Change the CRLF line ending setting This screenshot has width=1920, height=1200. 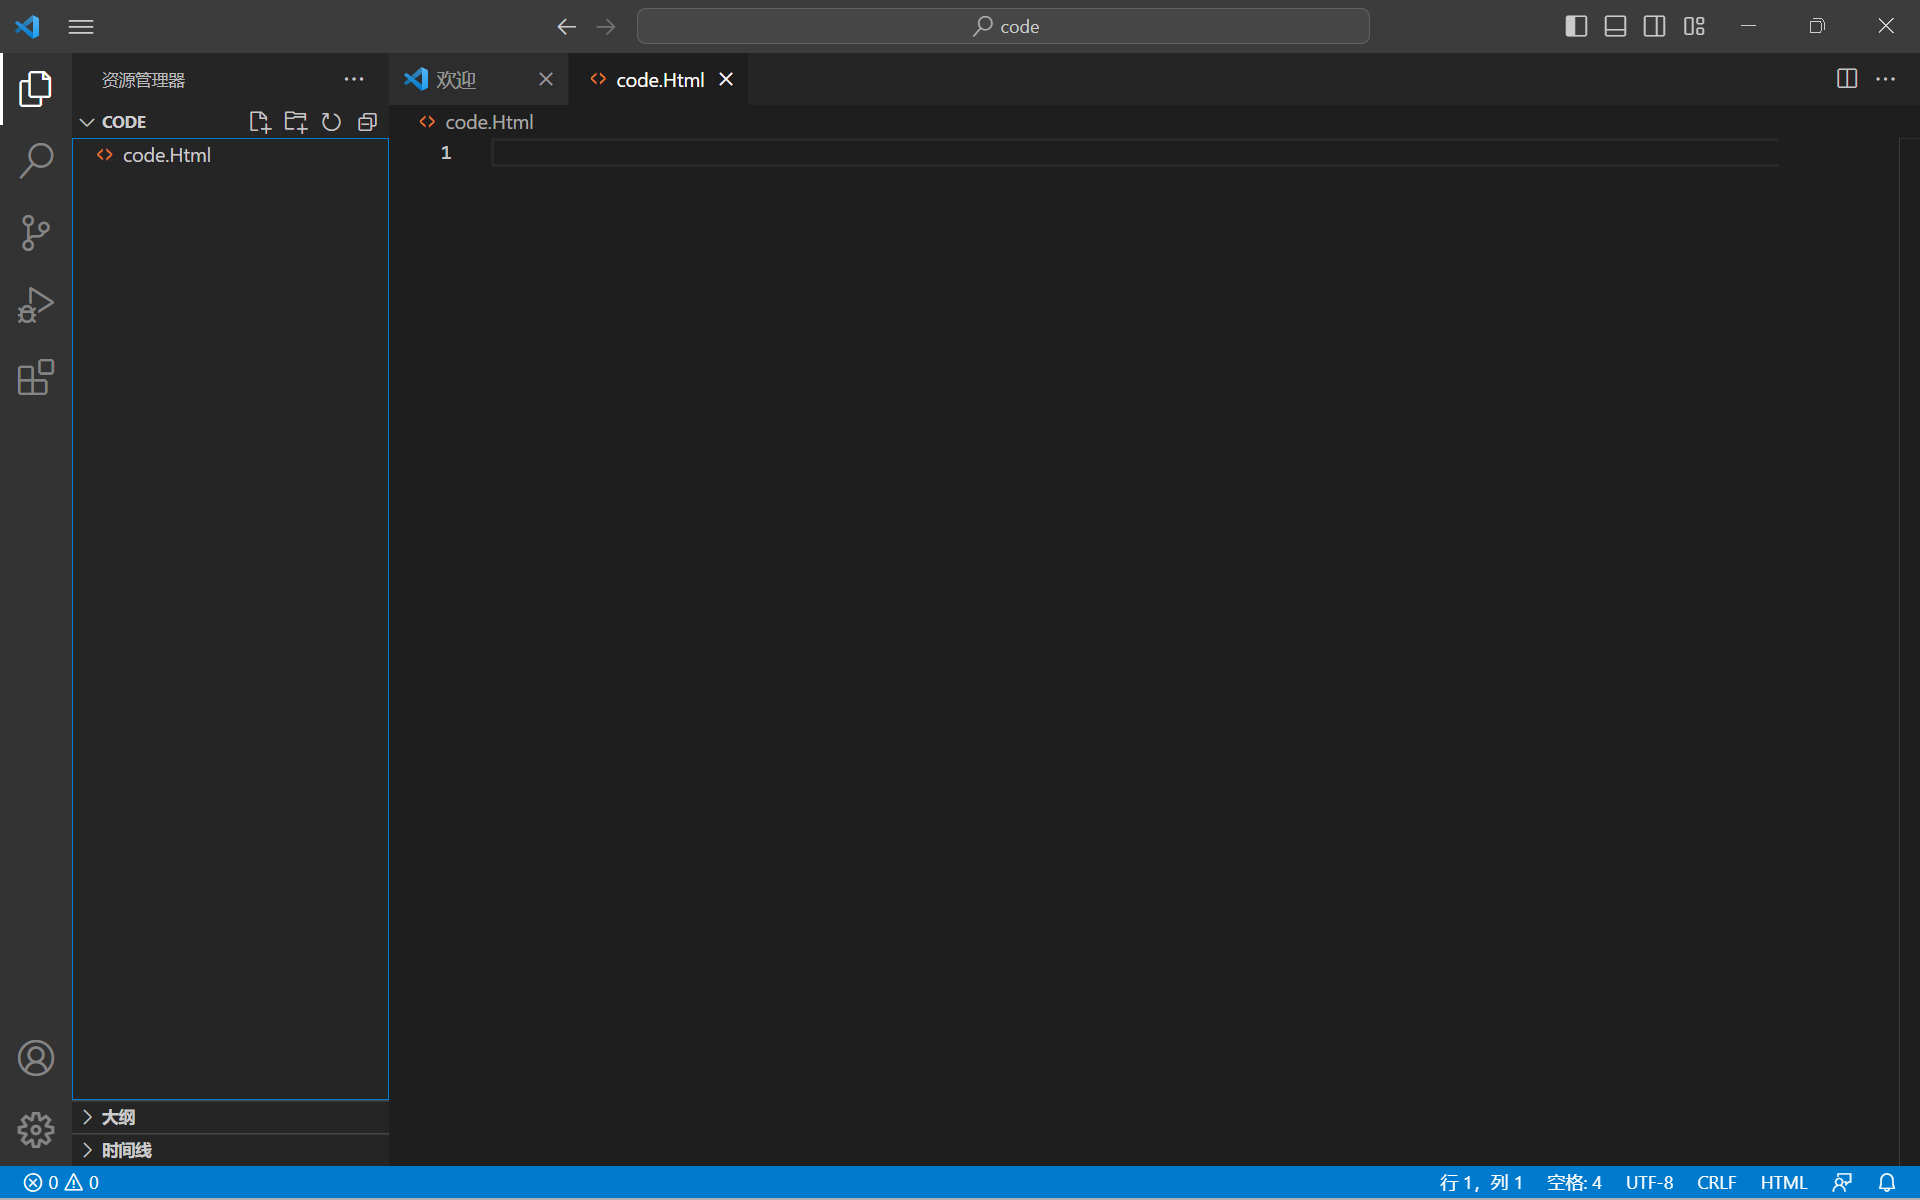click(1716, 1183)
